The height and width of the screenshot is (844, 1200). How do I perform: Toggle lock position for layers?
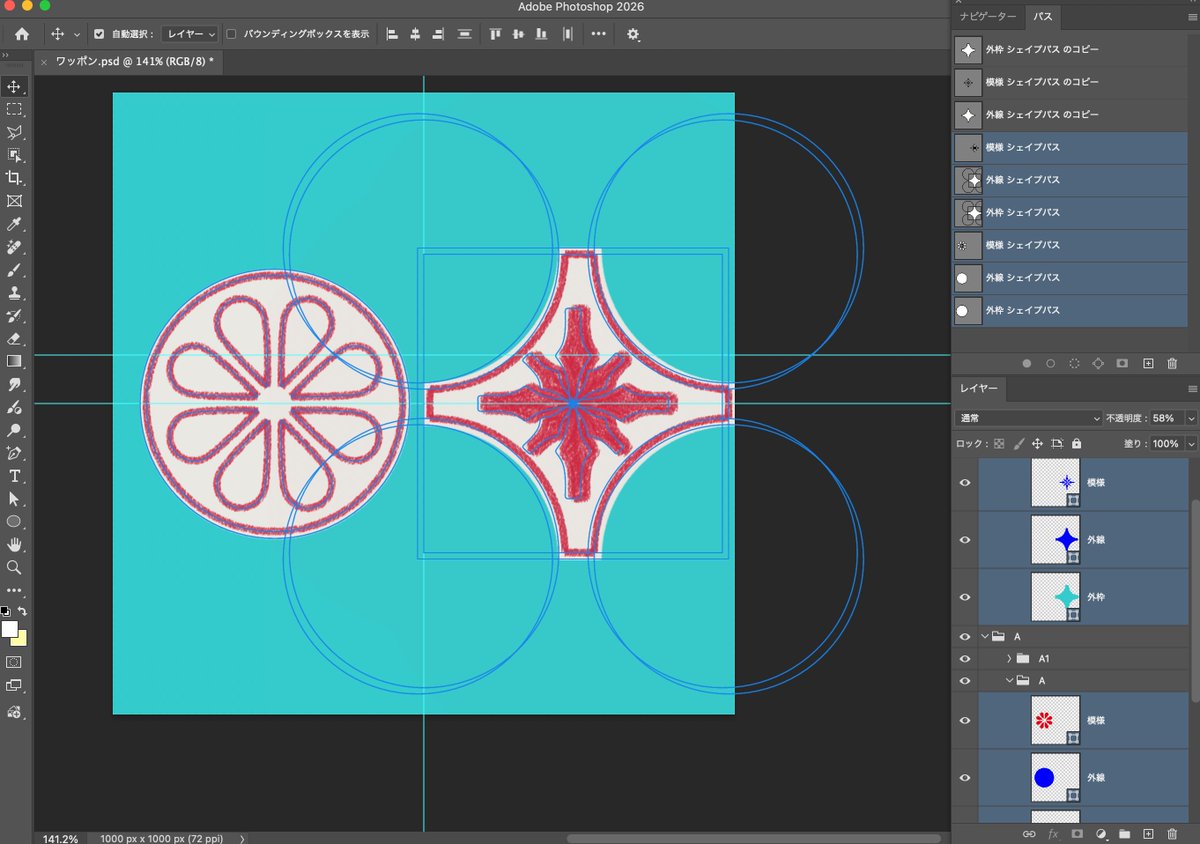pyautogui.click(x=1037, y=443)
